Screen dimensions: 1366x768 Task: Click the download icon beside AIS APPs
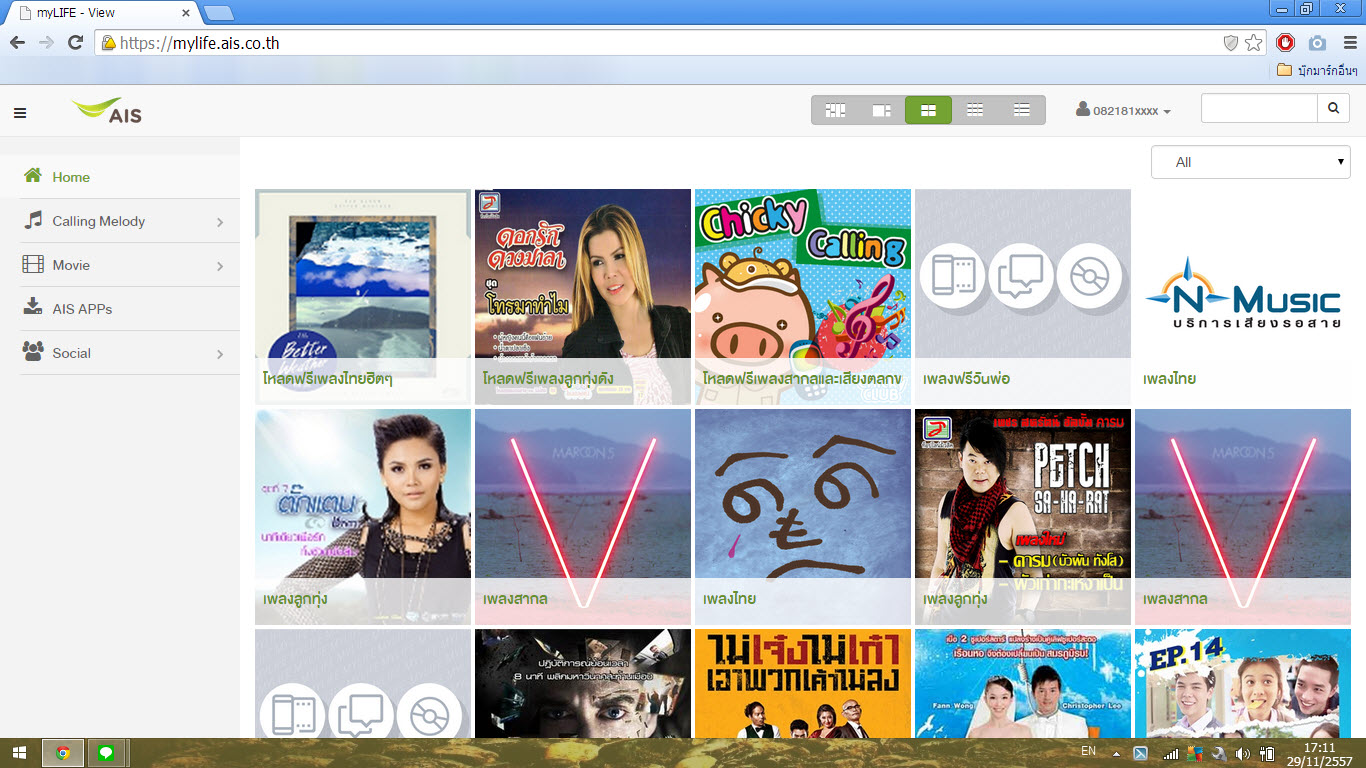pyautogui.click(x=33, y=306)
